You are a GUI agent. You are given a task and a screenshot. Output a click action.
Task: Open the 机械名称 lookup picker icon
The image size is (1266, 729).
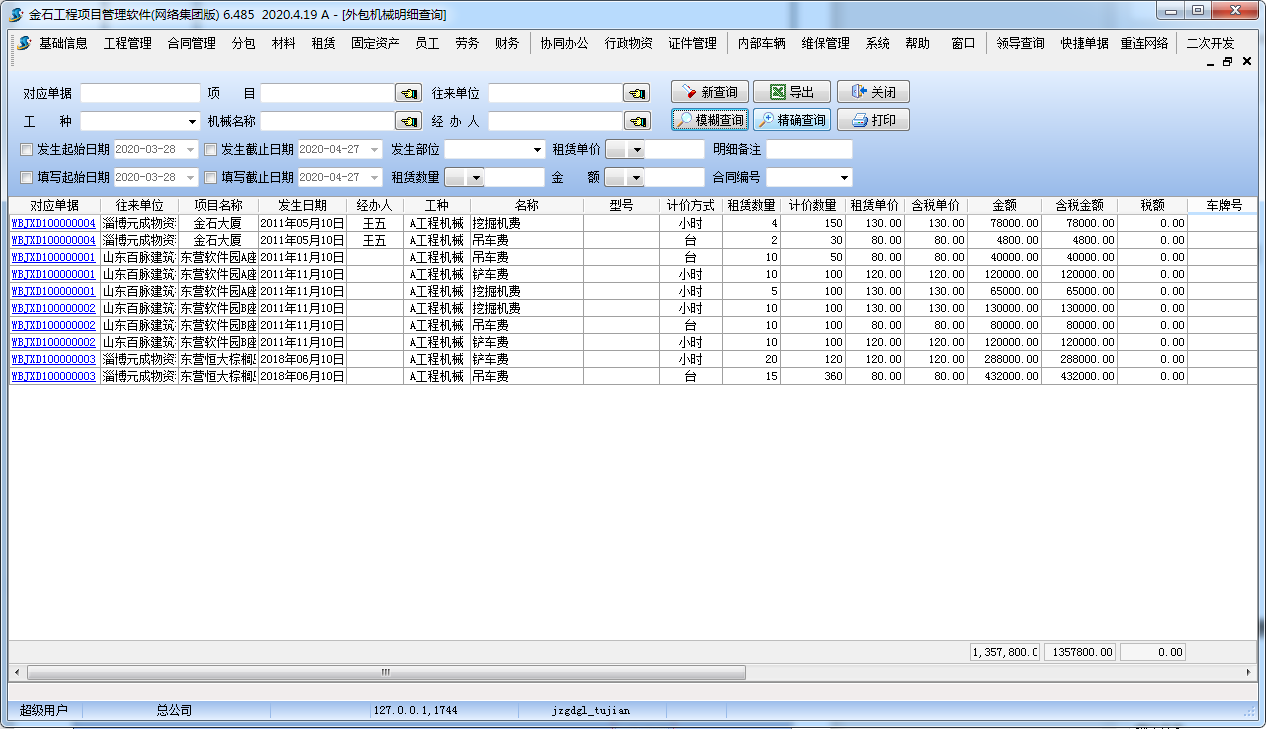click(x=408, y=121)
